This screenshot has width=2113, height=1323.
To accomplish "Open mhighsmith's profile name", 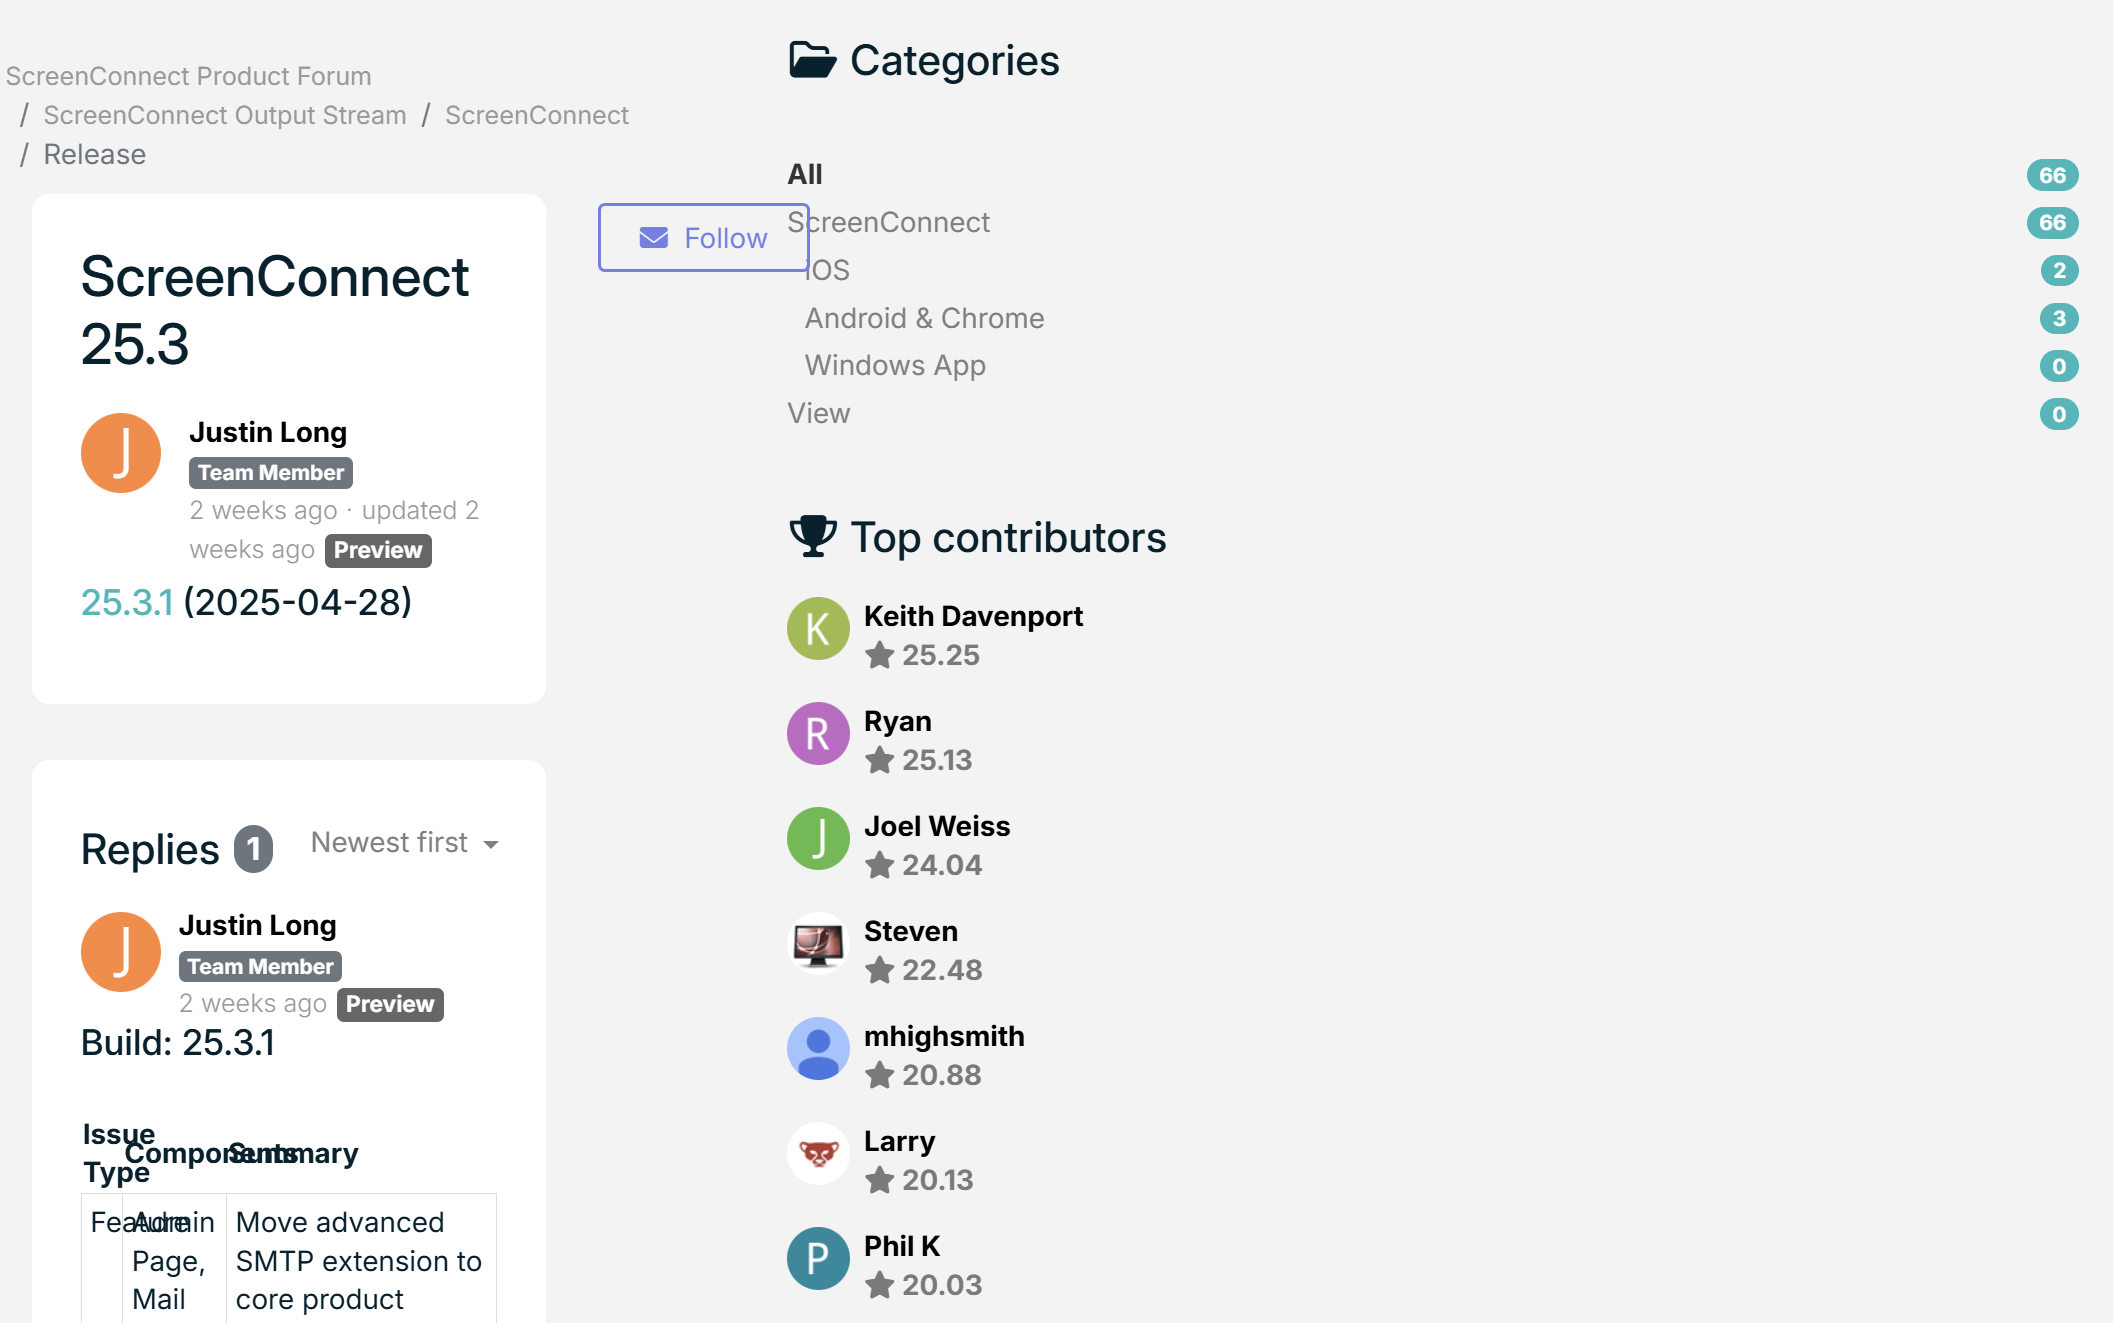I will tap(944, 1036).
